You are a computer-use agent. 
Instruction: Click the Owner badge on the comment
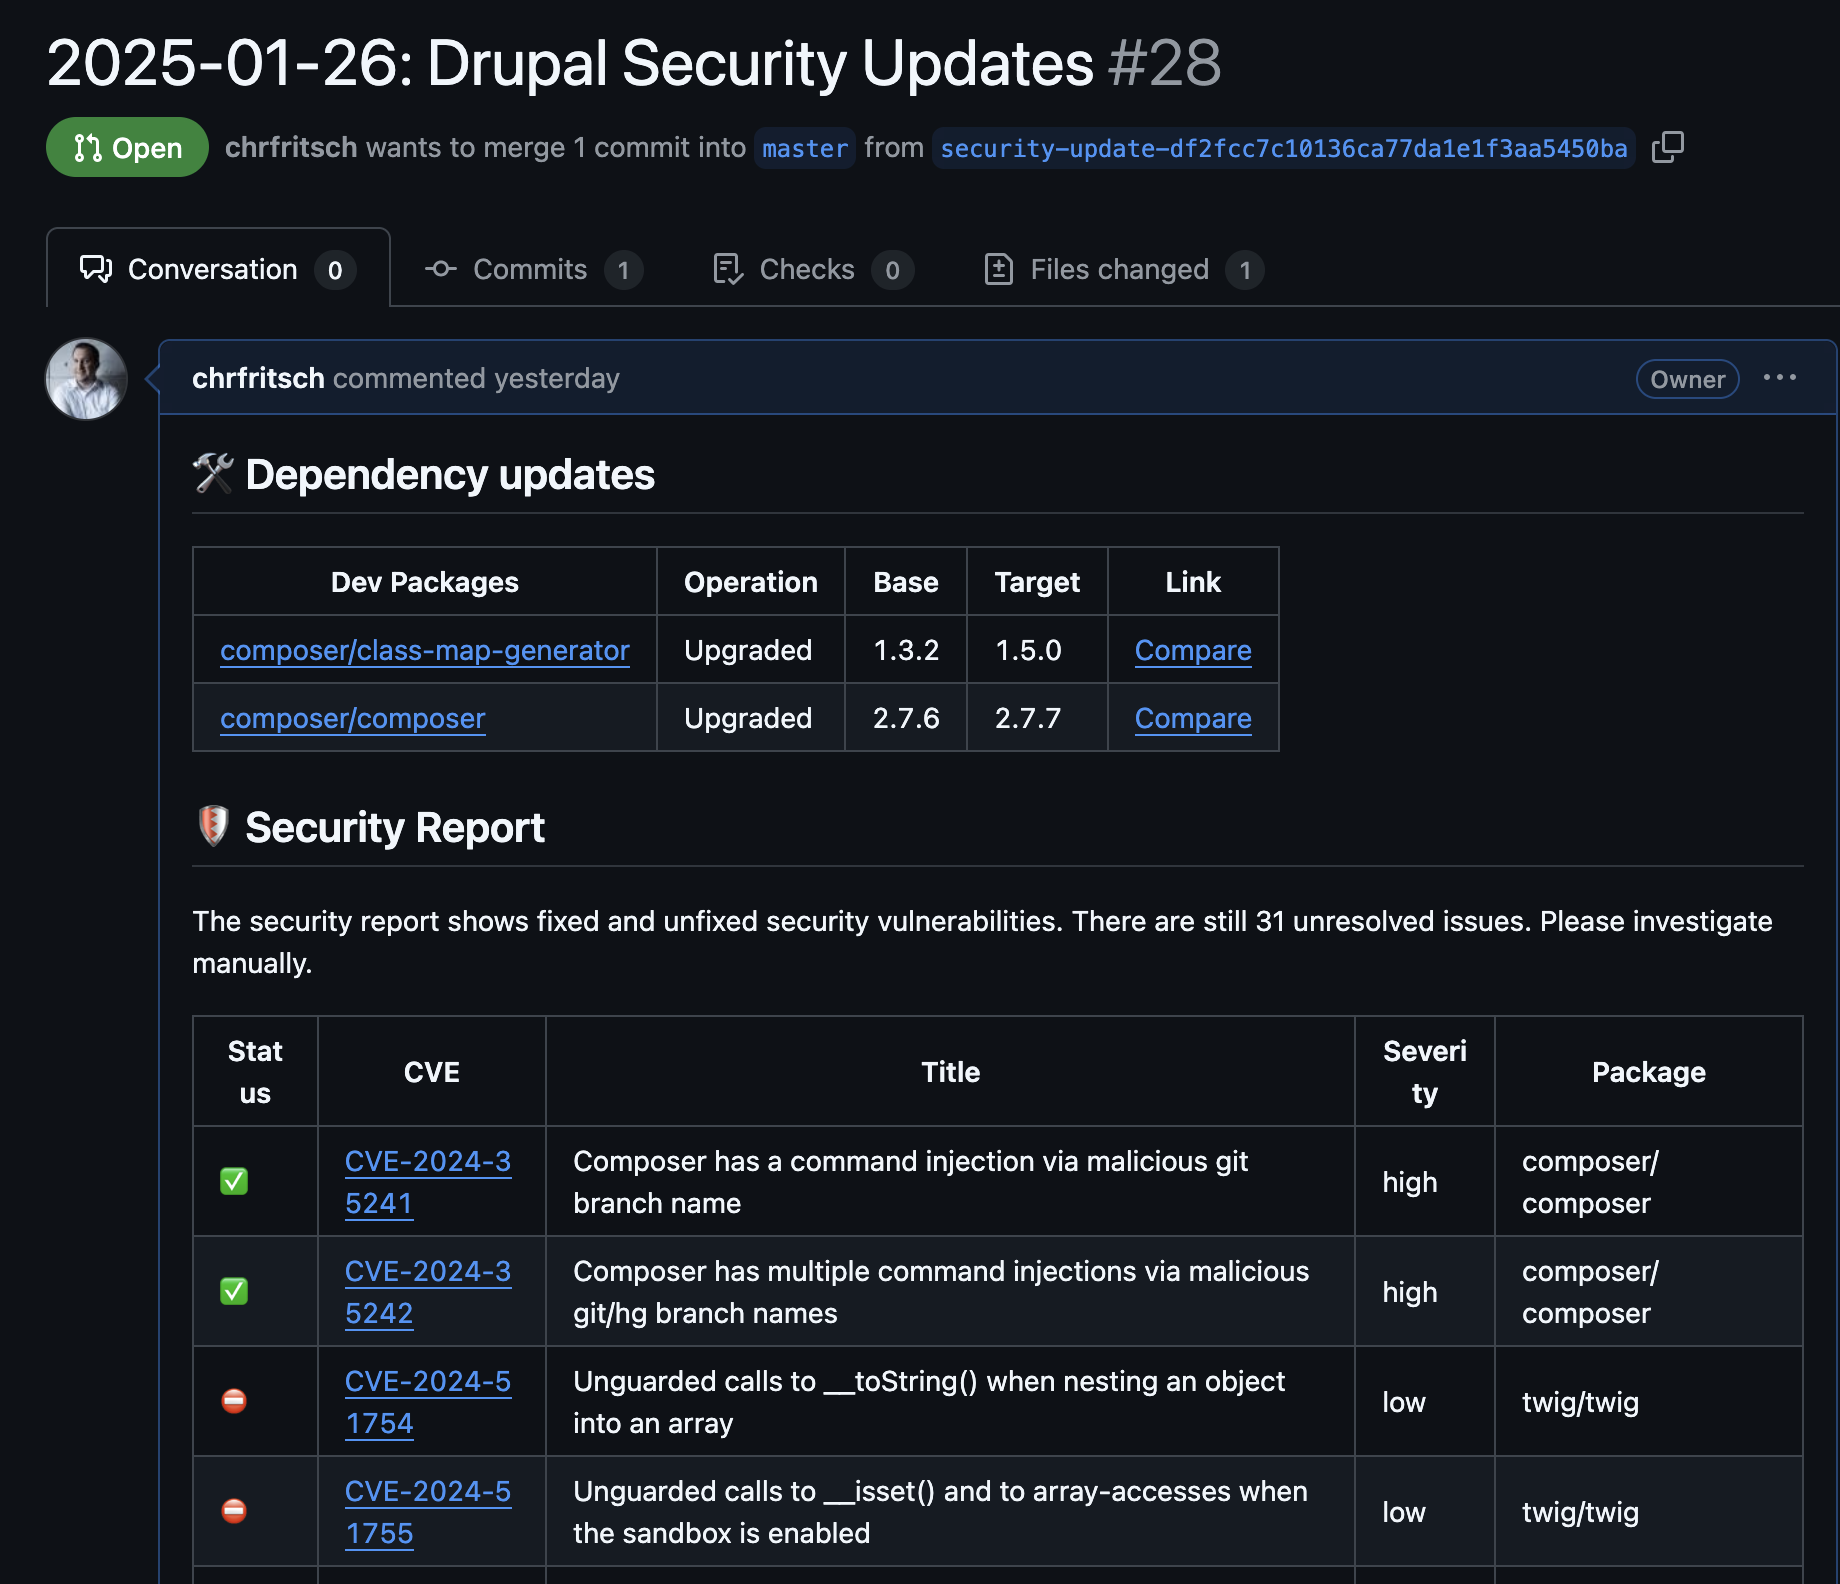(1688, 379)
